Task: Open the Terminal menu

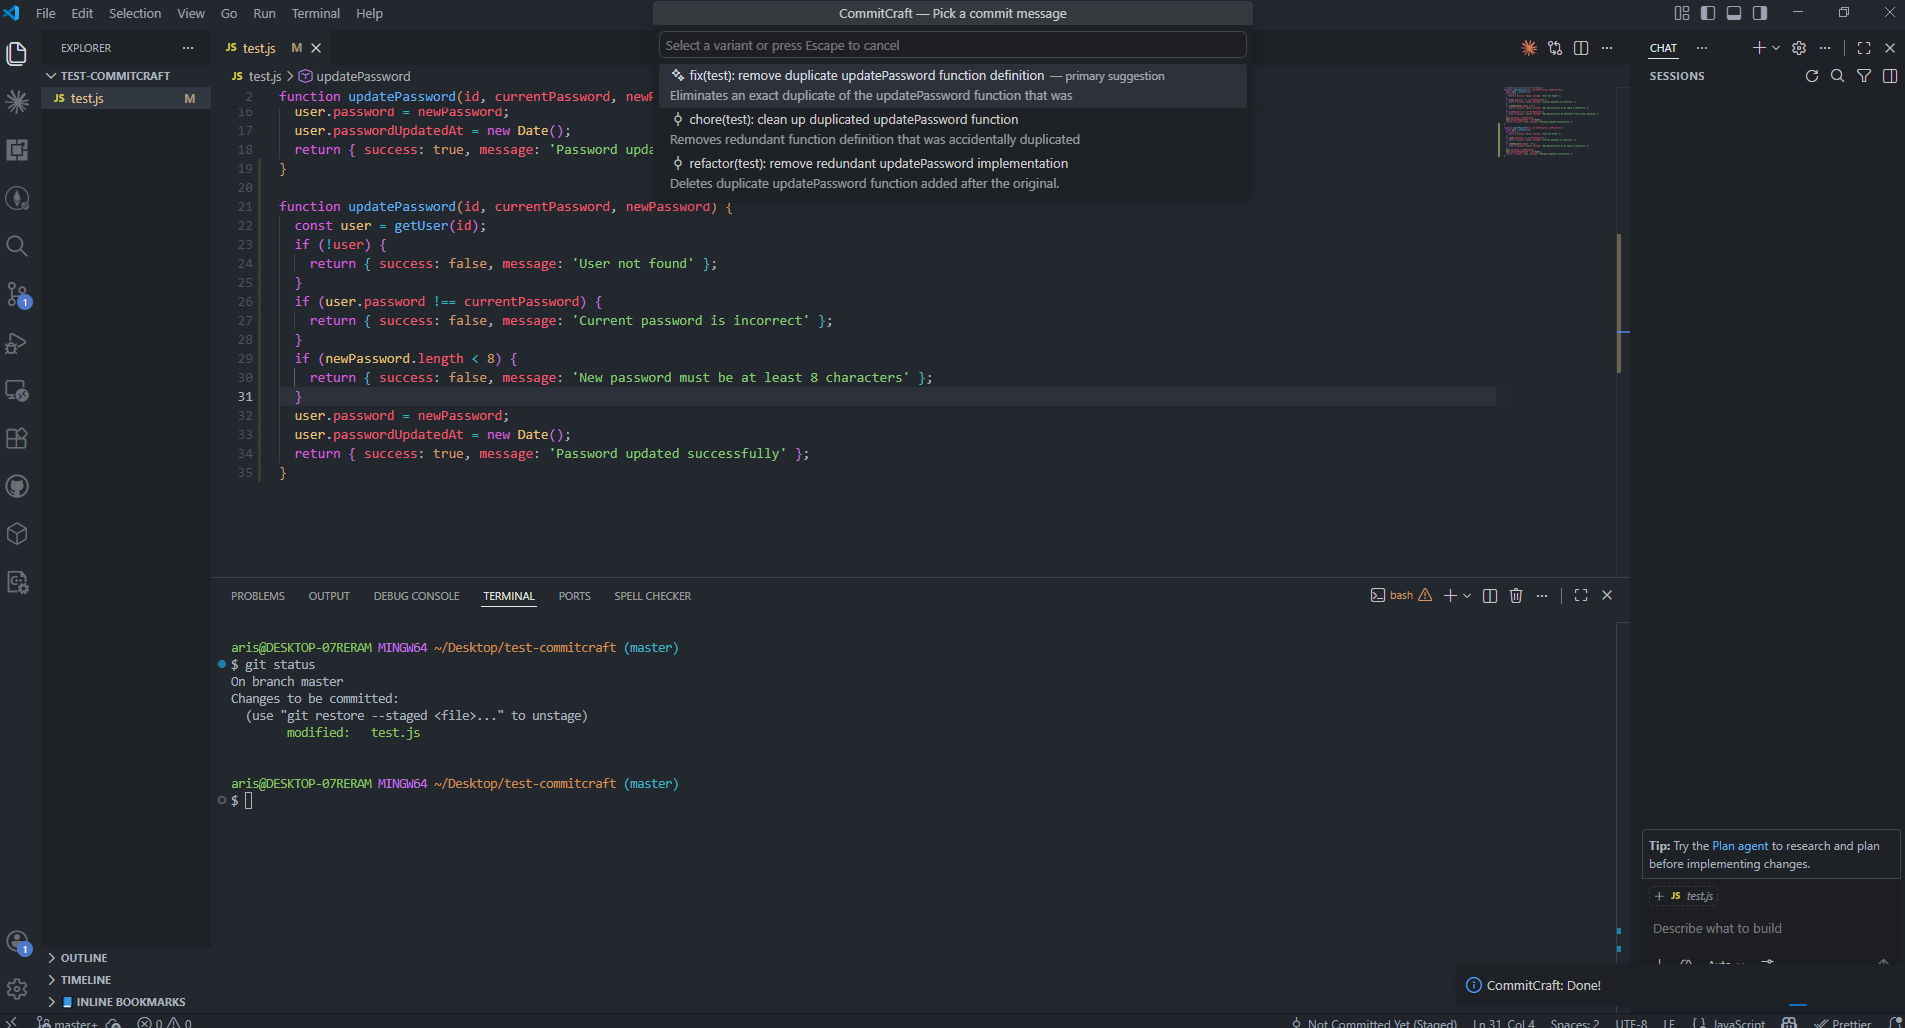Action: tap(316, 13)
